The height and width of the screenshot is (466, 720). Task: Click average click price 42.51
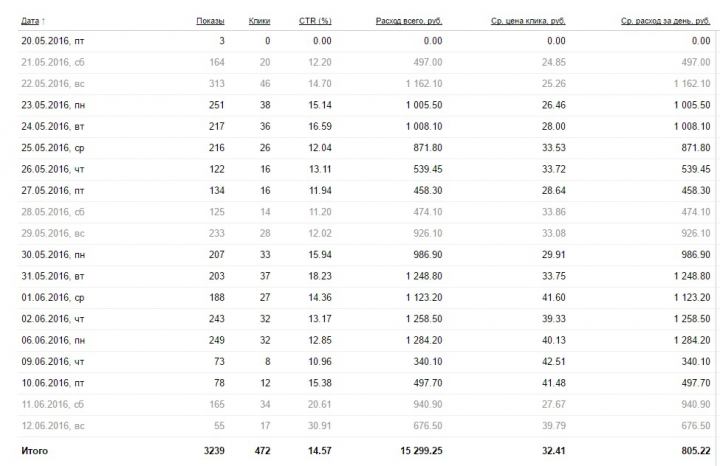tap(554, 361)
